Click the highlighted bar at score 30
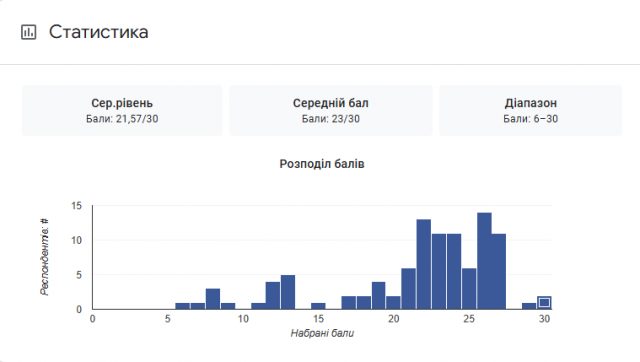 [x=544, y=302]
